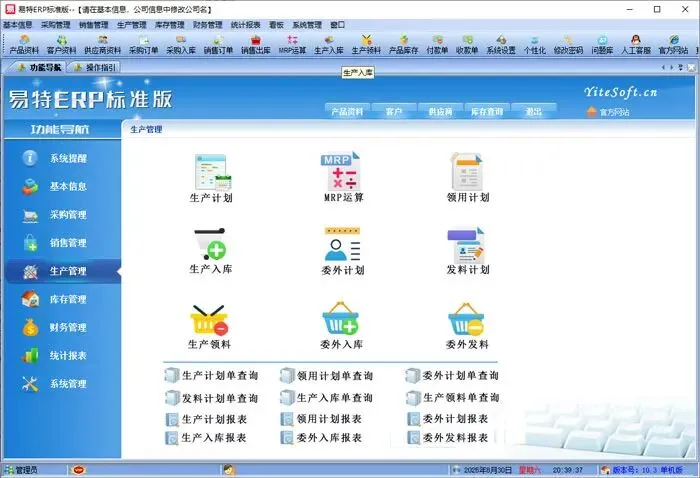Open the large 生产领料 basket icon

pyautogui.click(x=209, y=327)
